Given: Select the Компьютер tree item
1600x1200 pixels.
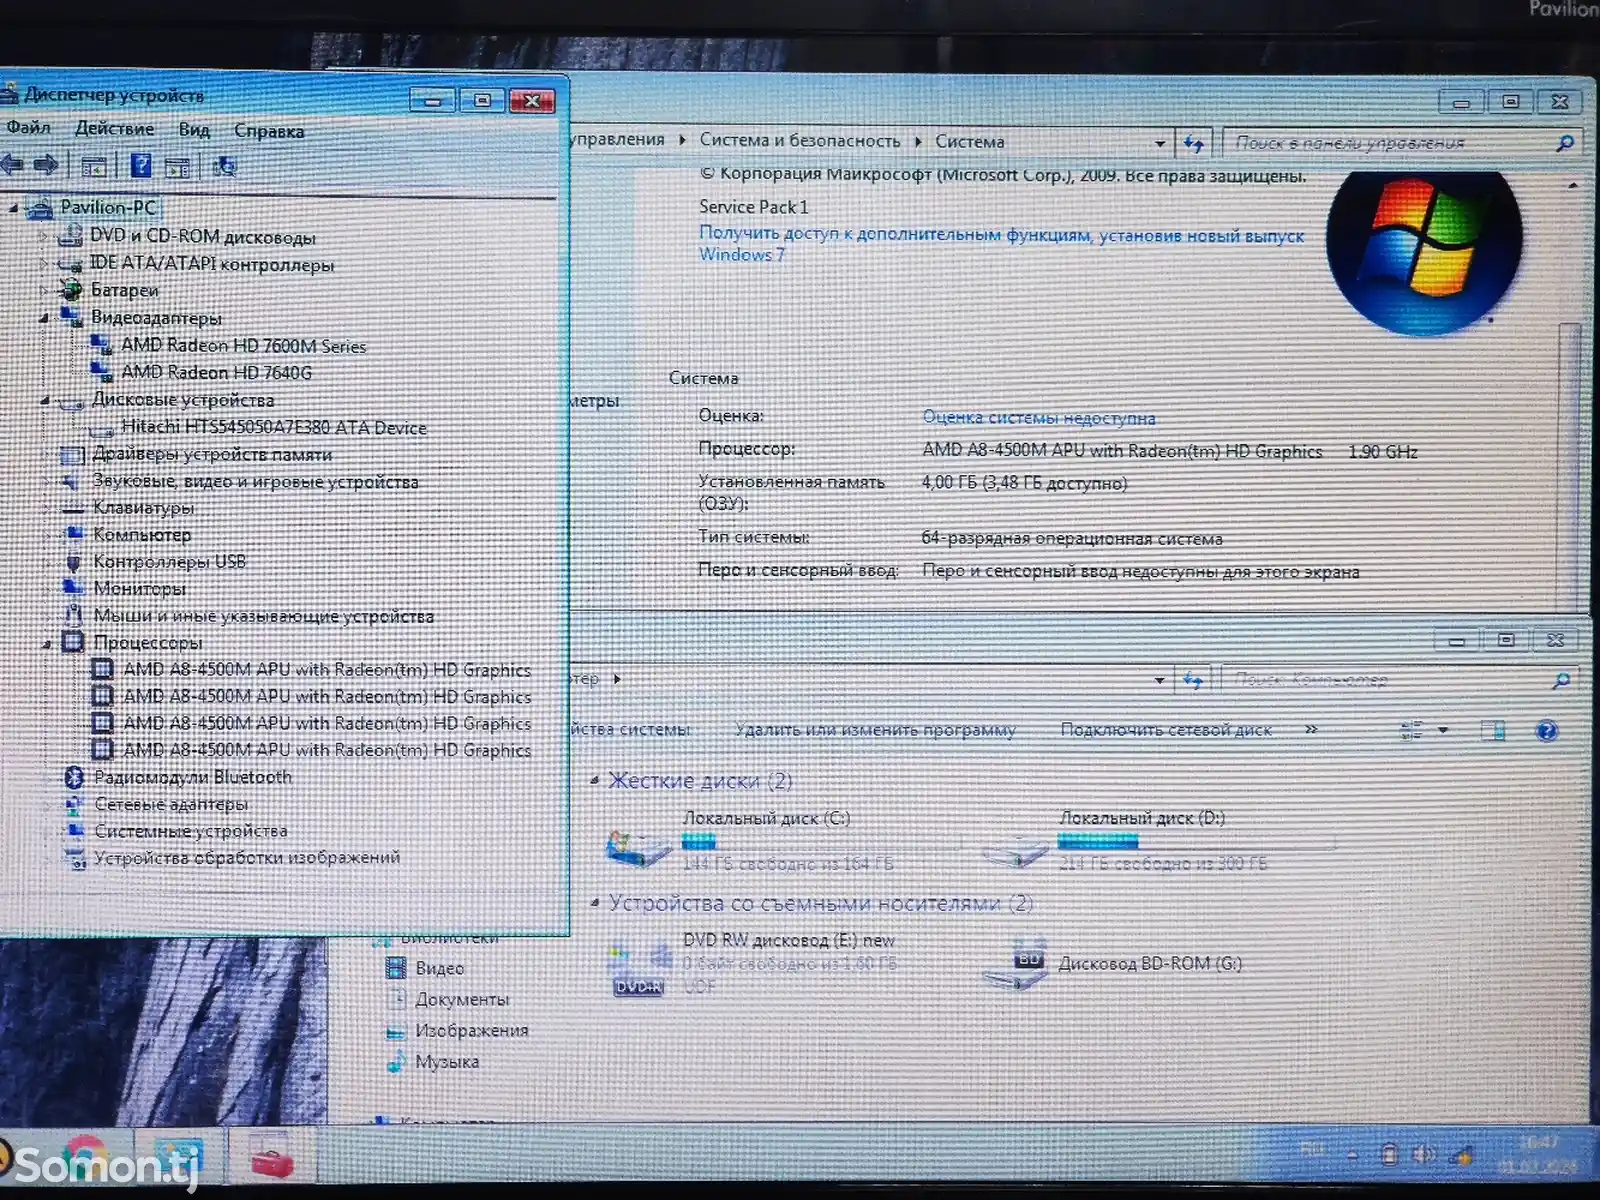Looking at the screenshot, I should point(142,535).
